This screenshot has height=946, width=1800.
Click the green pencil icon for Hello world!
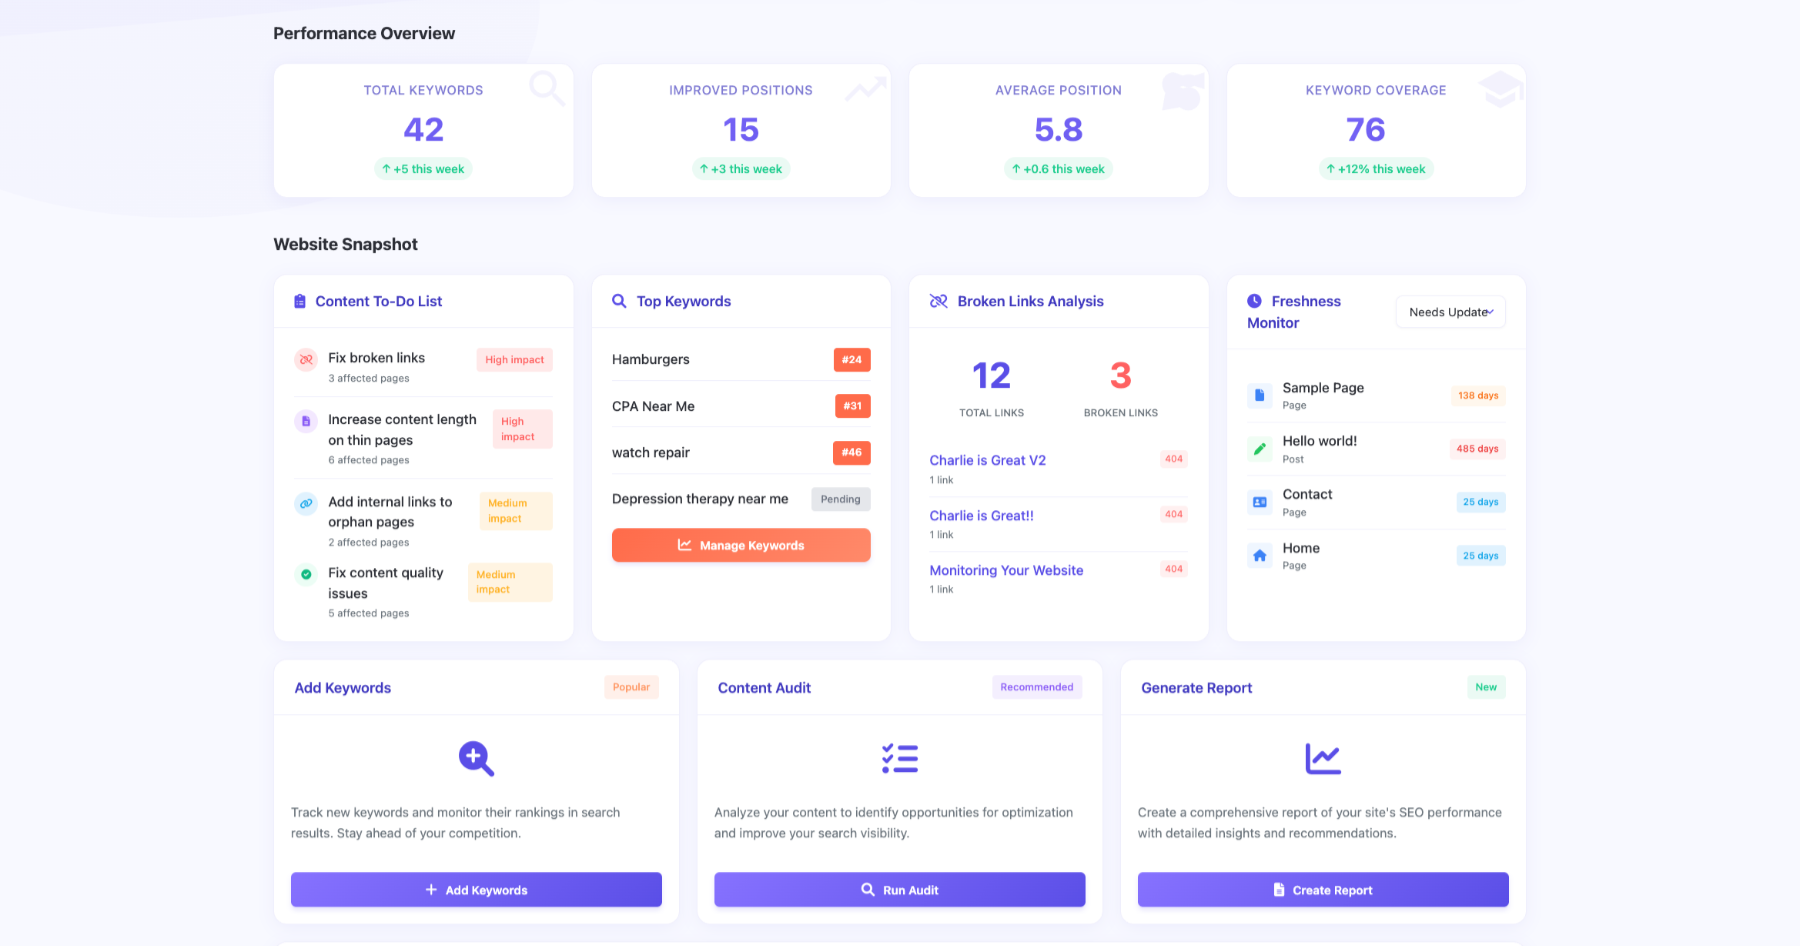pyautogui.click(x=1260, y=448)
